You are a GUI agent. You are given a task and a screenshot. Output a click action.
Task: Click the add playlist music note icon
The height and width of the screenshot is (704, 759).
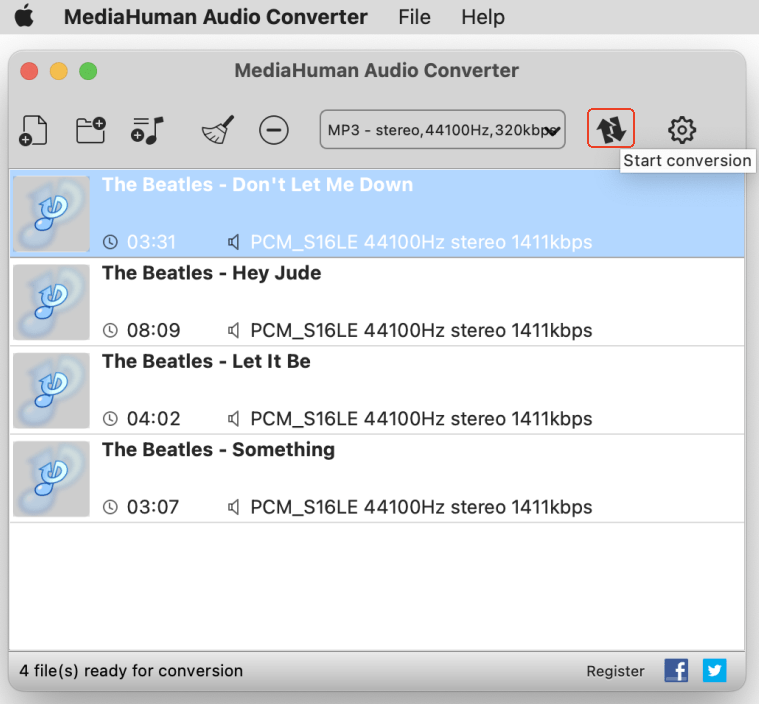147,129
